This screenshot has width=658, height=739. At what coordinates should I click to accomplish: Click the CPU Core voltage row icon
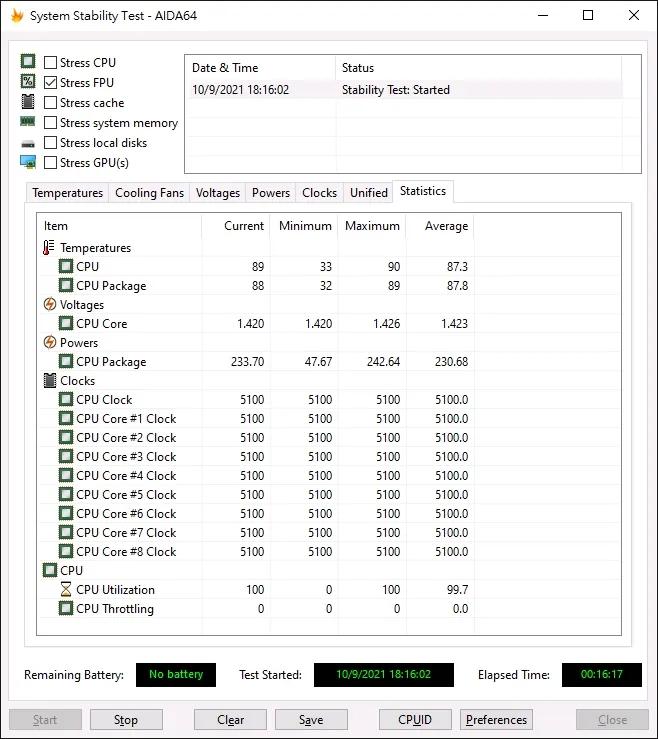66,323
